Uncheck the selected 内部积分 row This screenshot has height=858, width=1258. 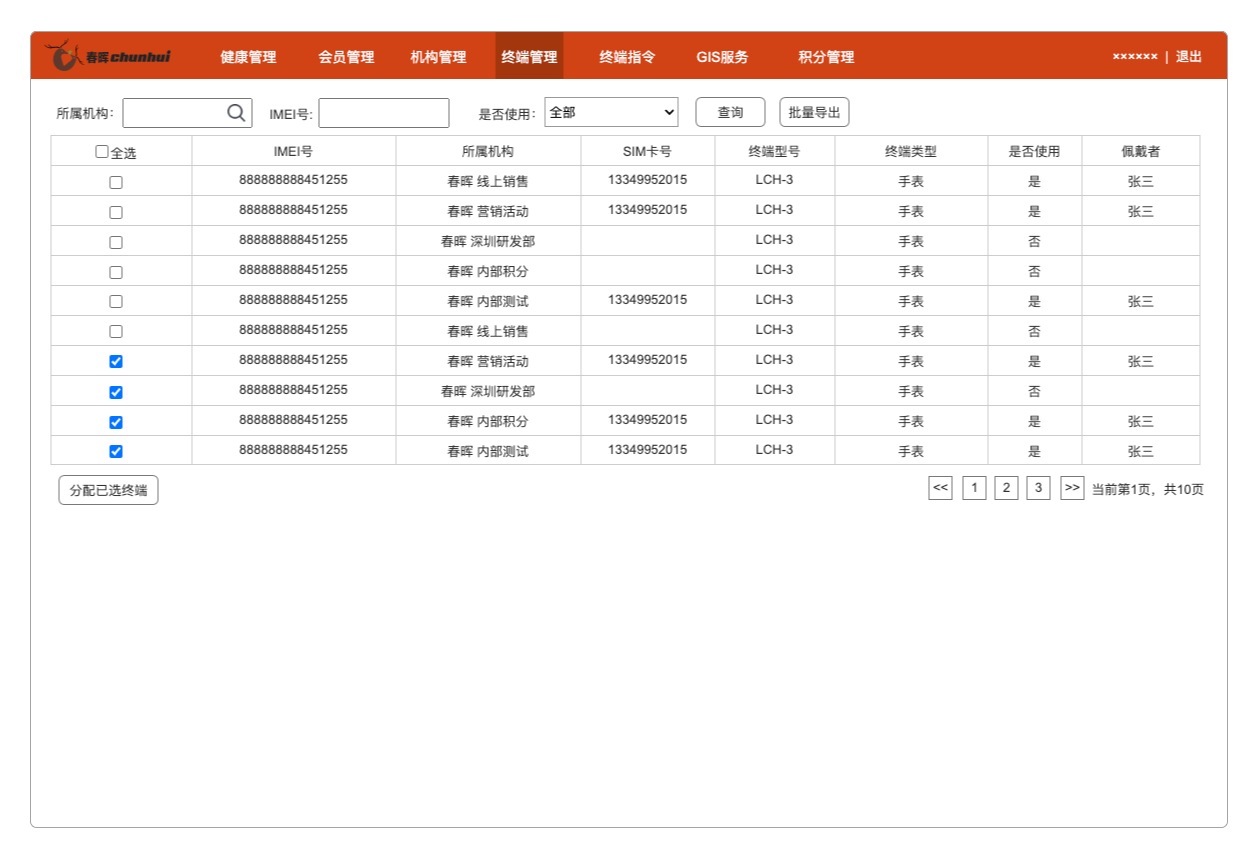[116, 421]
